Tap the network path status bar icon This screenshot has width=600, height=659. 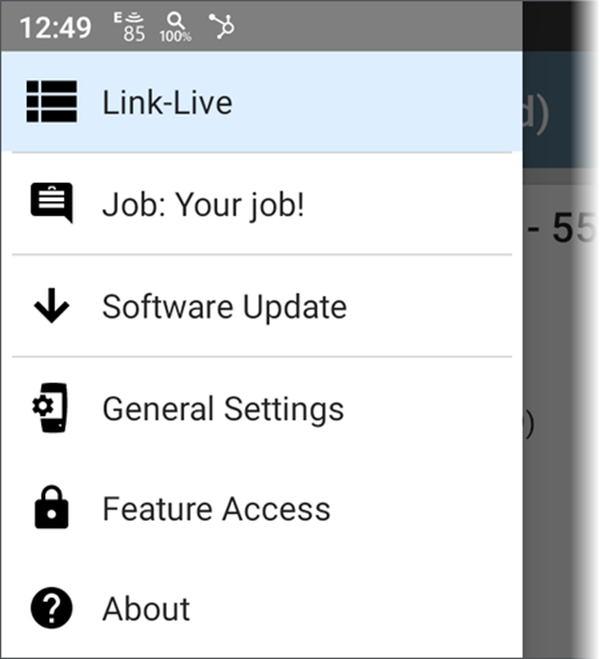222,26
